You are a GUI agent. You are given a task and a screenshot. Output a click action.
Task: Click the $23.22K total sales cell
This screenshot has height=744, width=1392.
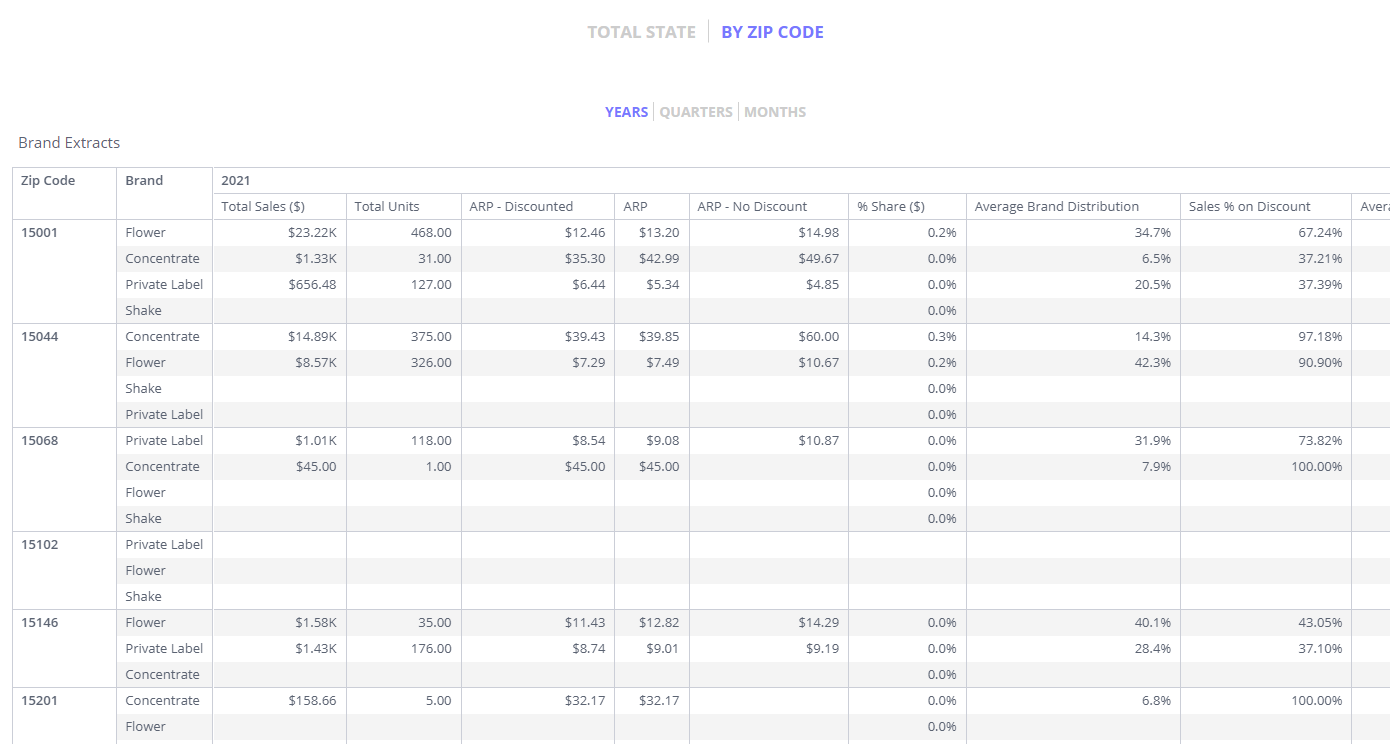point(312,233)
